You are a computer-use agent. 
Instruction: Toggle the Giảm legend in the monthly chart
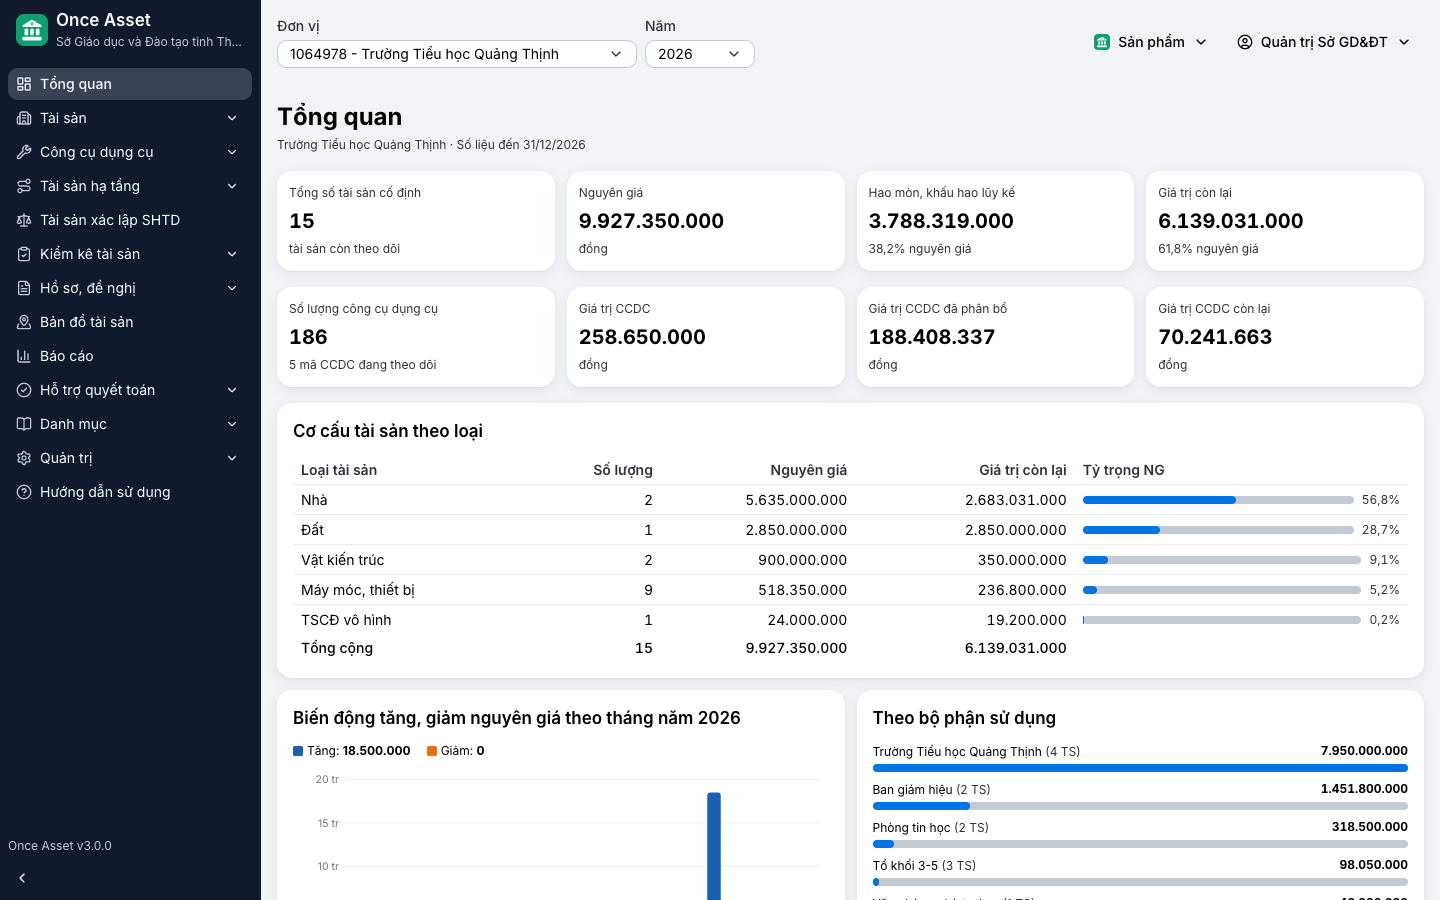456,751
